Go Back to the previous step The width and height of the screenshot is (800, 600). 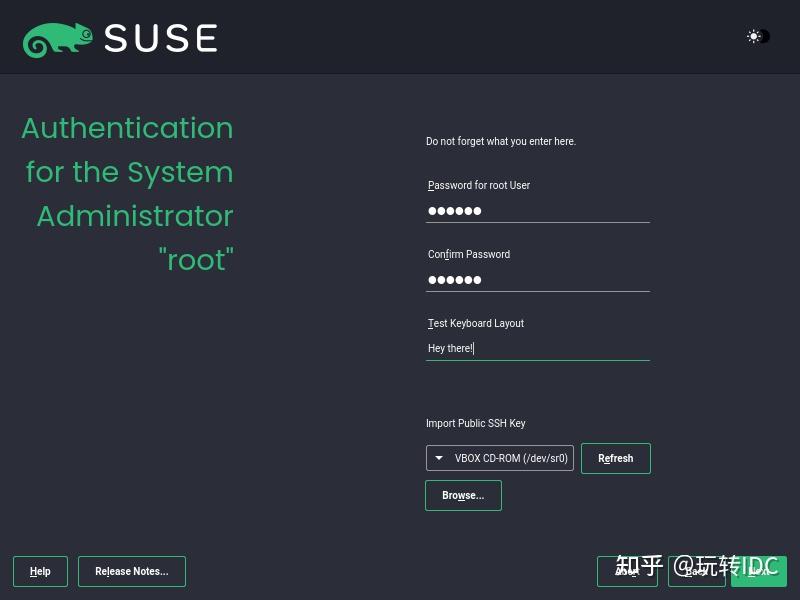click(697, 572)
